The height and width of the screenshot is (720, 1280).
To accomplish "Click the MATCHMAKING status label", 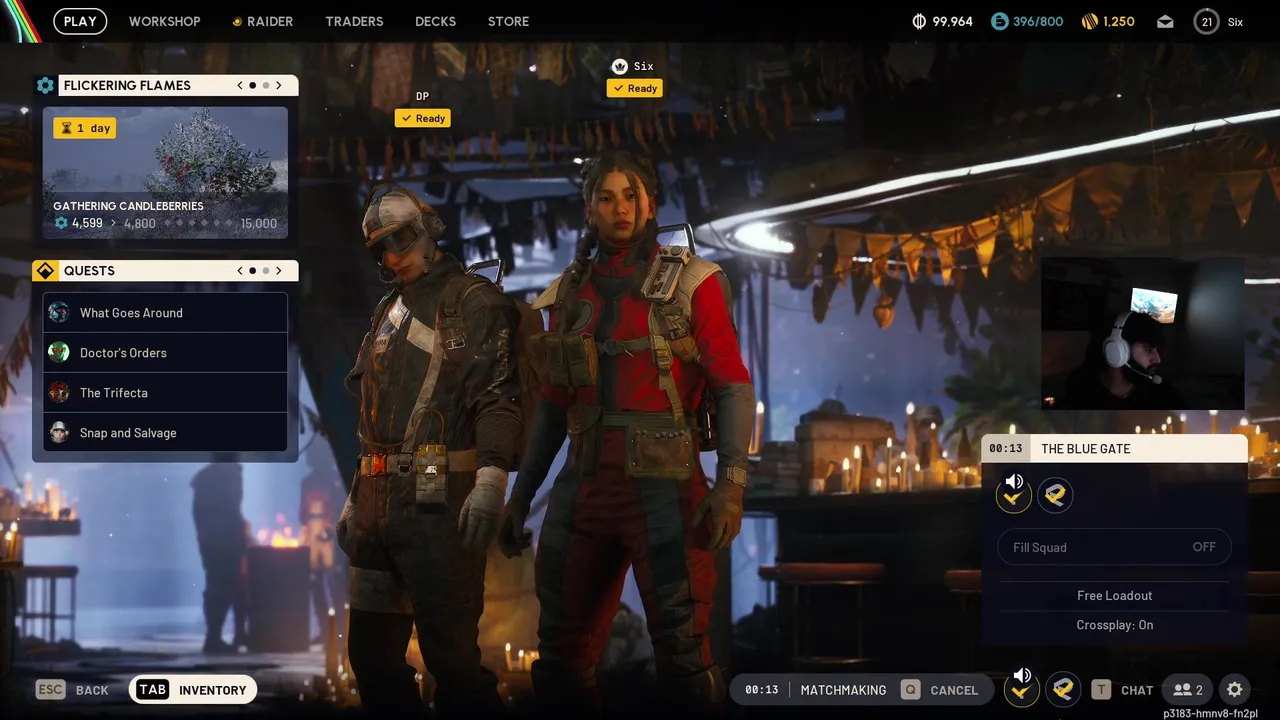I will pos(843,690).
